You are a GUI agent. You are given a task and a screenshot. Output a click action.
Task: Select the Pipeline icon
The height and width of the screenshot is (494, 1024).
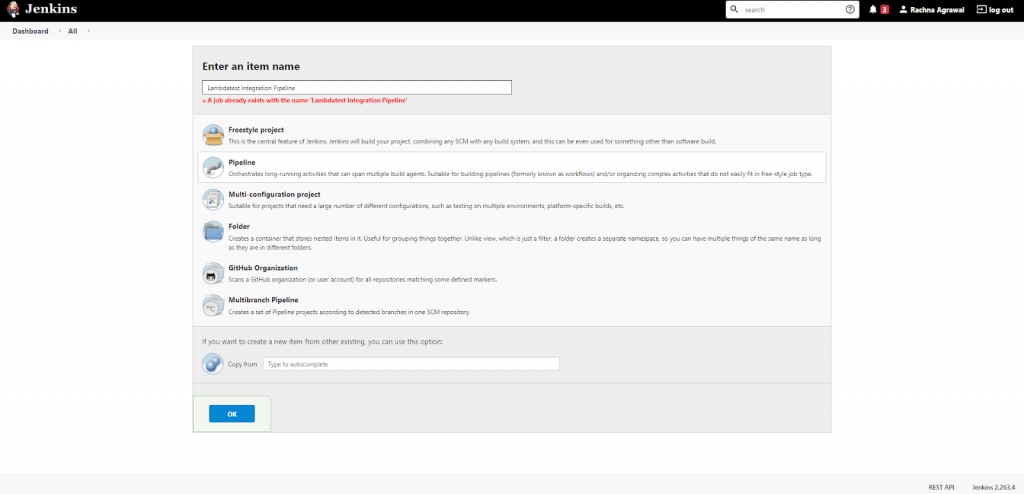pos(214,167)
